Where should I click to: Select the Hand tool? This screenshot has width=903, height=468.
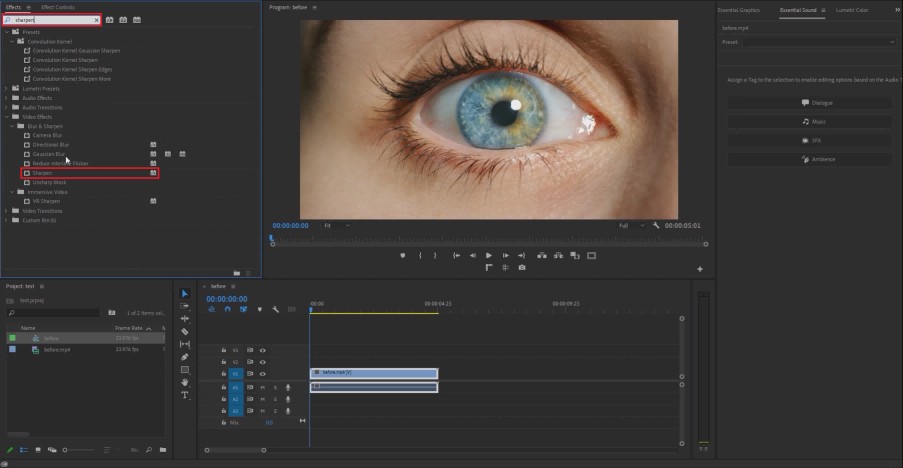185,382
